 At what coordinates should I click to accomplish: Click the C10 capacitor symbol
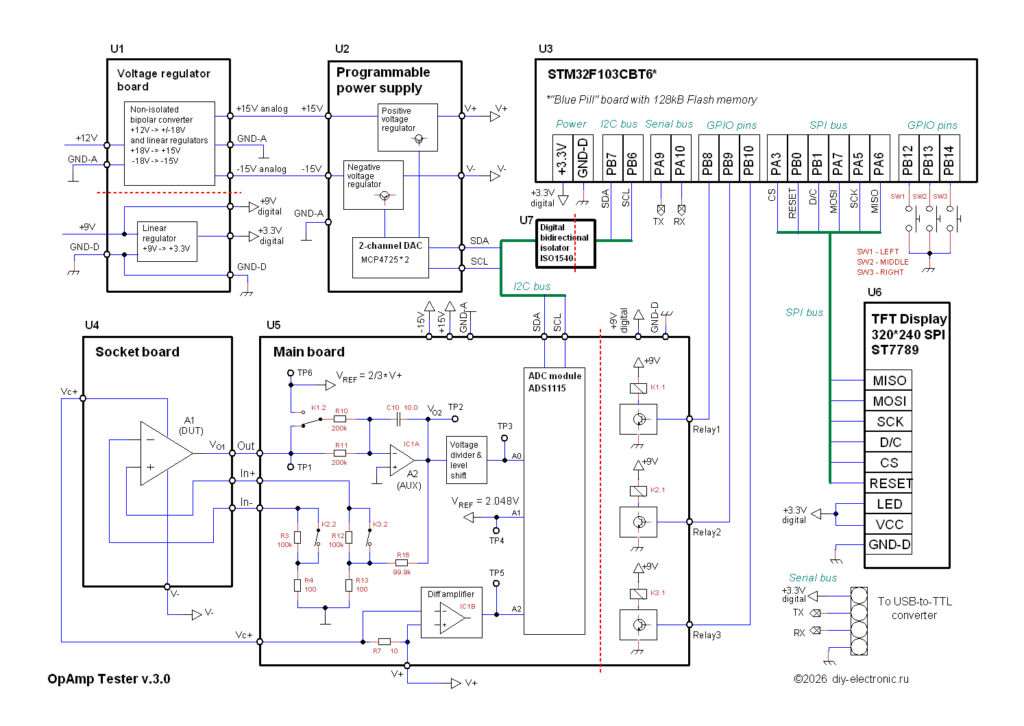[x=398, y=419]
